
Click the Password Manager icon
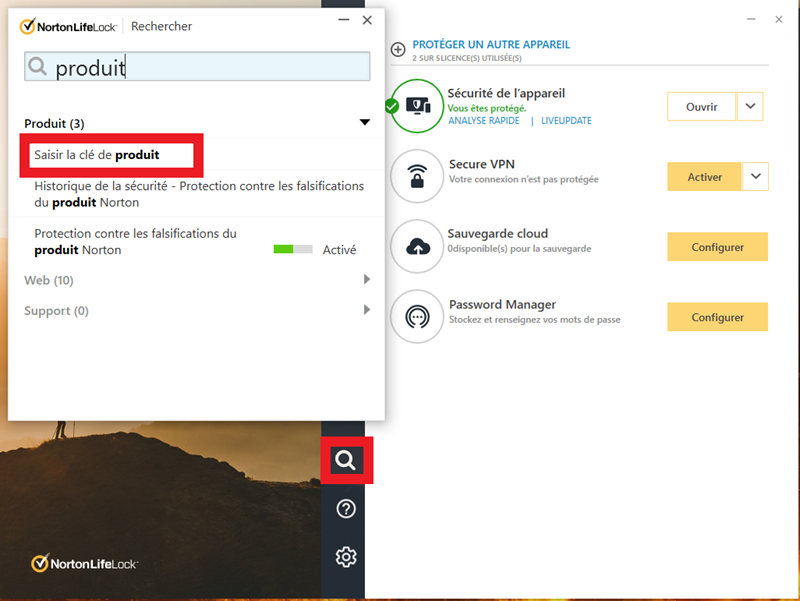[x=417, y=317]
